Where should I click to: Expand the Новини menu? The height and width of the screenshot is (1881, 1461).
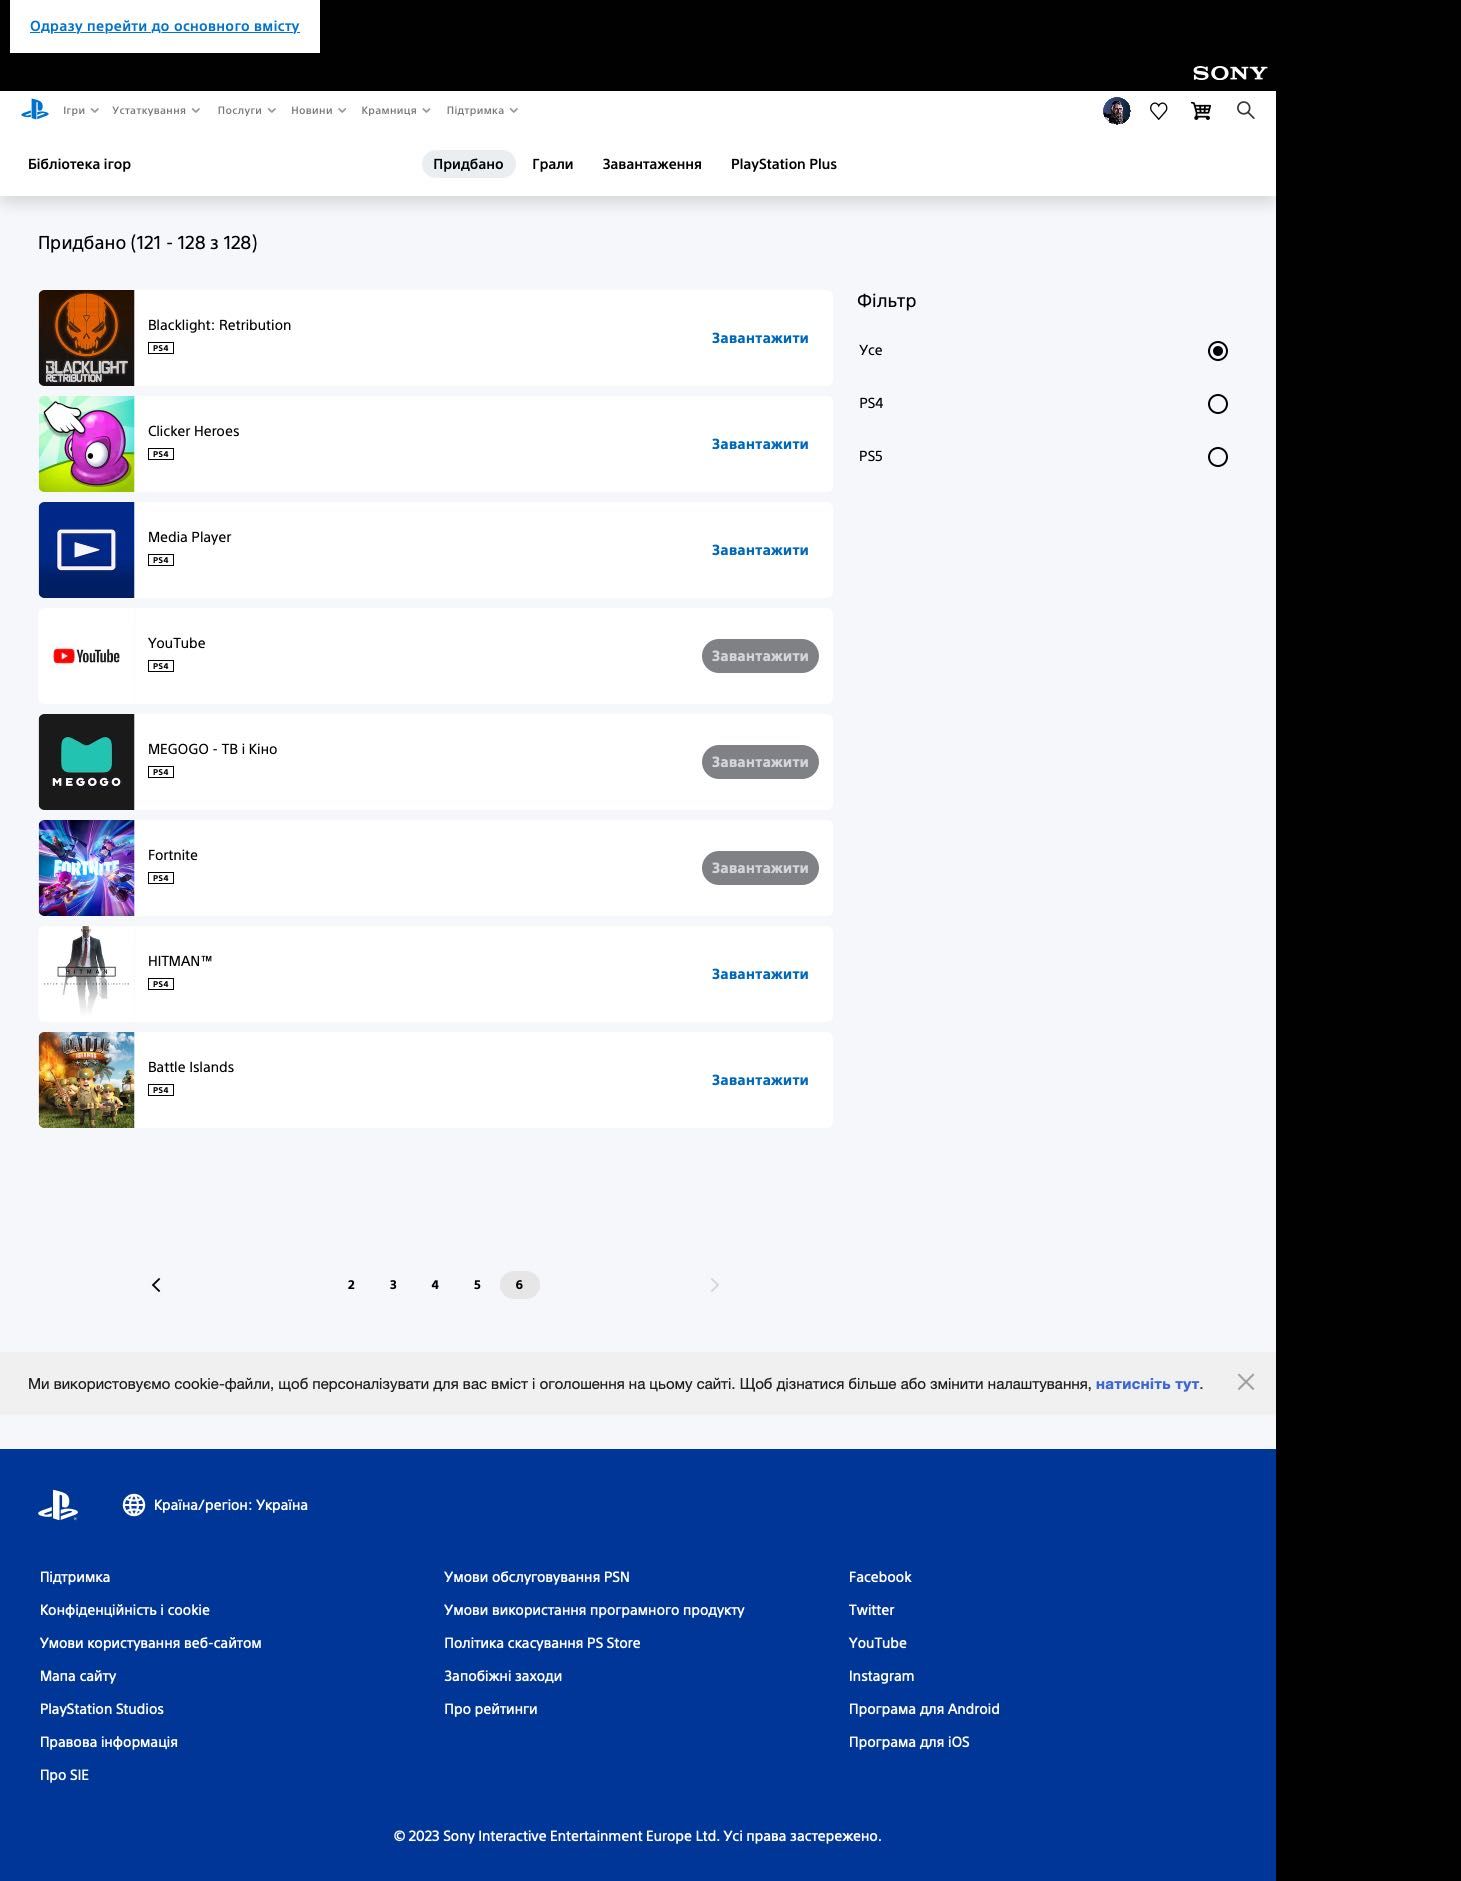tap(318, 111)
